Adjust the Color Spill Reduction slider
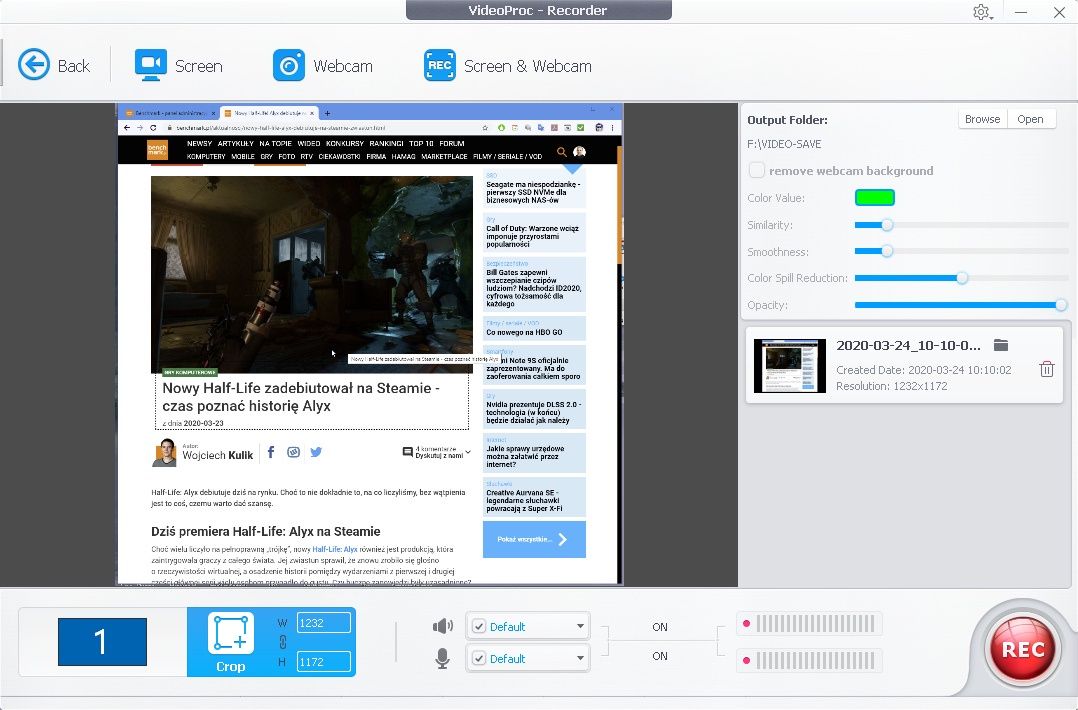 click(962, 278)
